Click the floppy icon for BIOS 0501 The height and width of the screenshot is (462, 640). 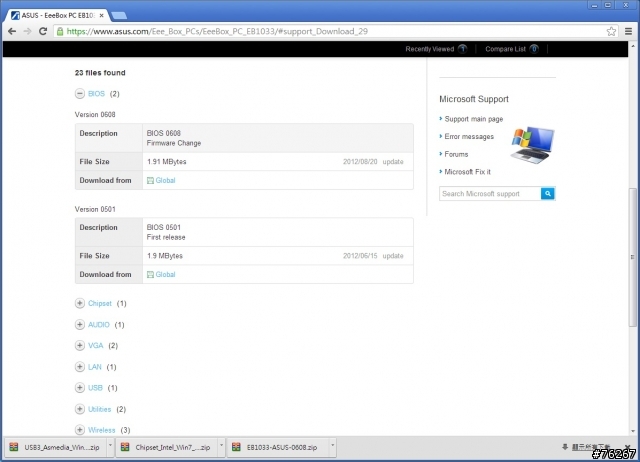tap(150, 275)
